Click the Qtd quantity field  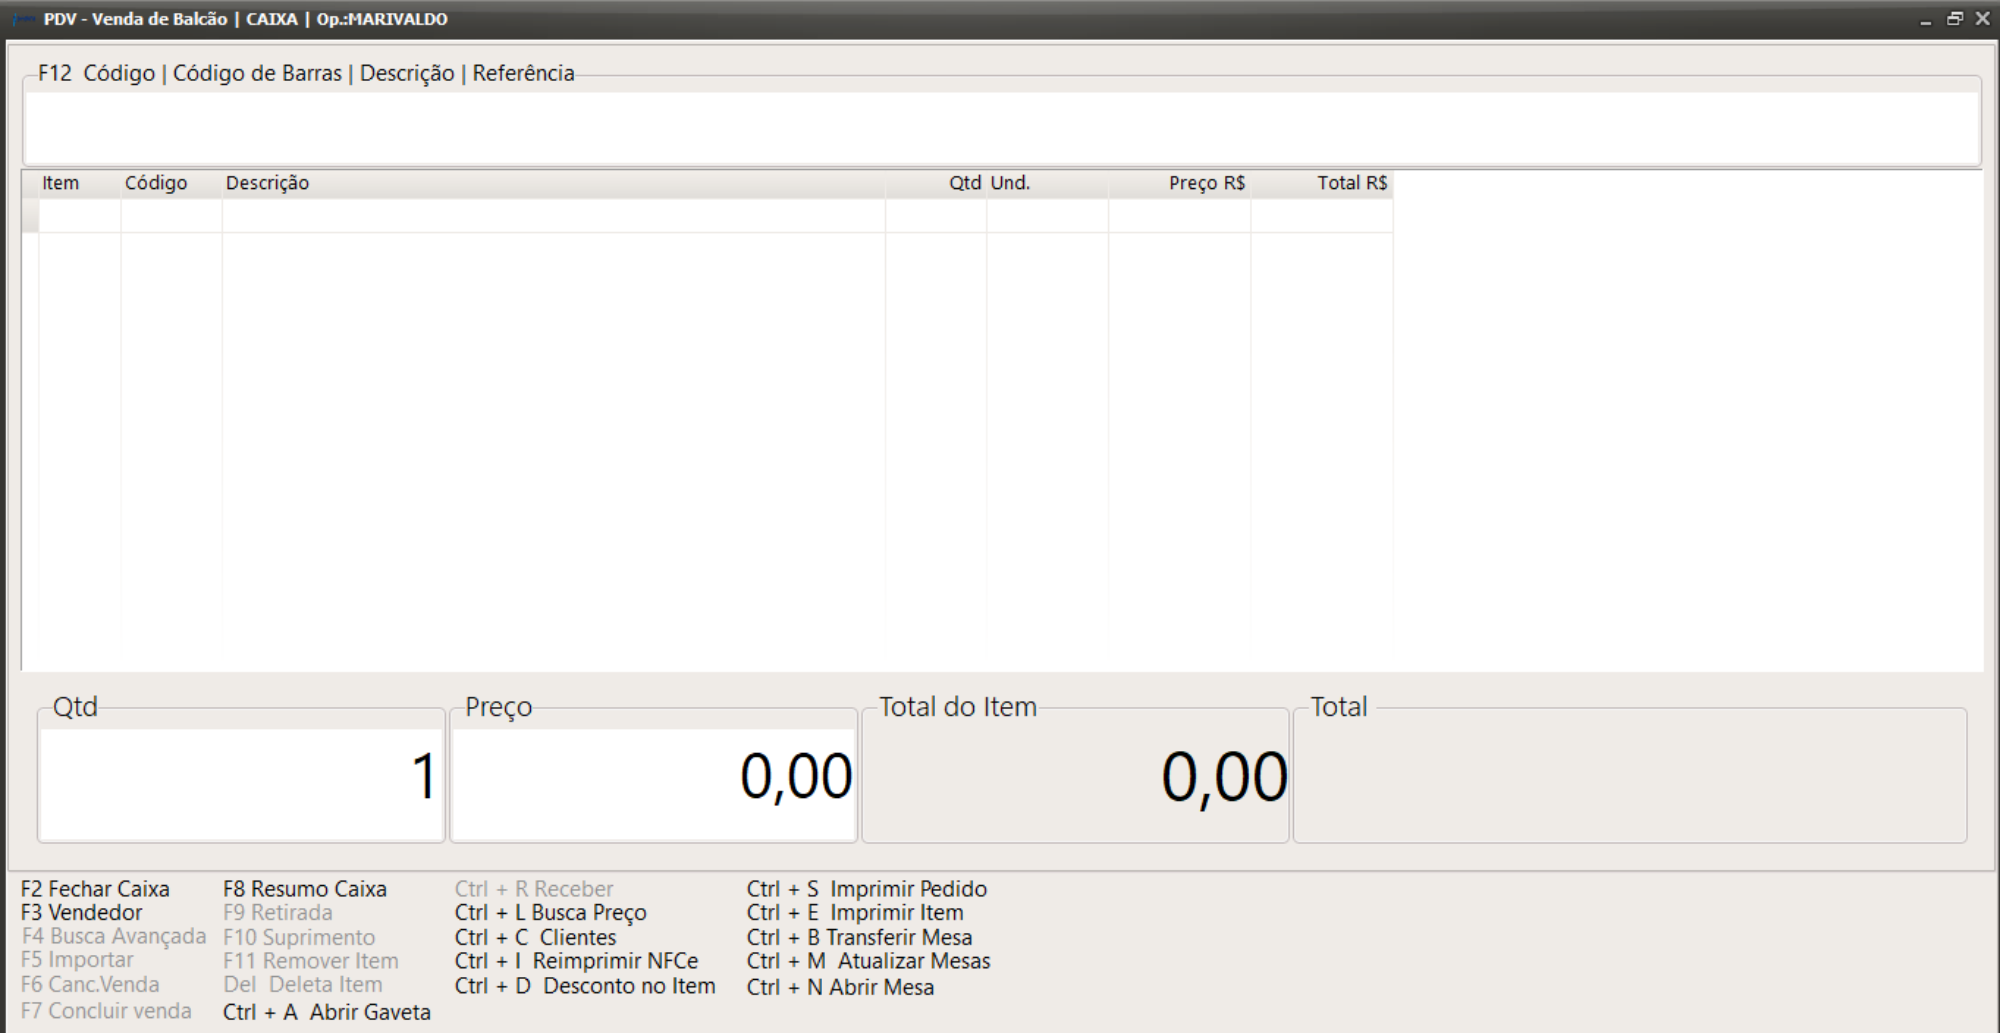pyautogui.click(x=241, y=782)
